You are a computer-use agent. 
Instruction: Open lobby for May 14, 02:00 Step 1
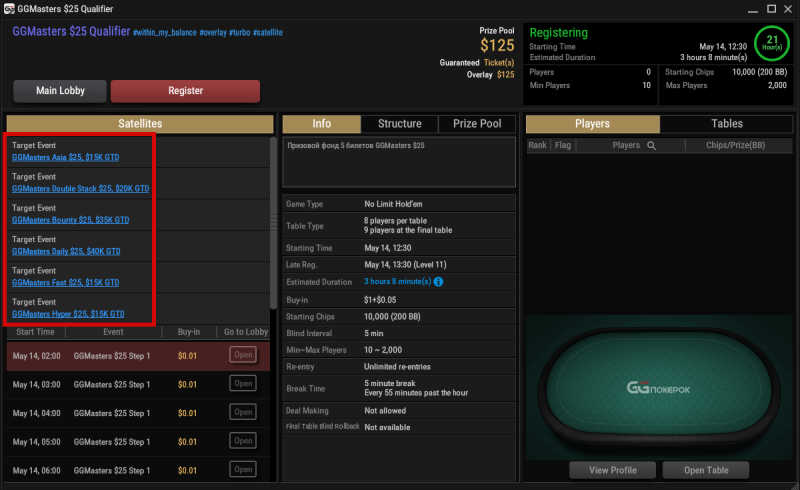[x=243, y=355]
